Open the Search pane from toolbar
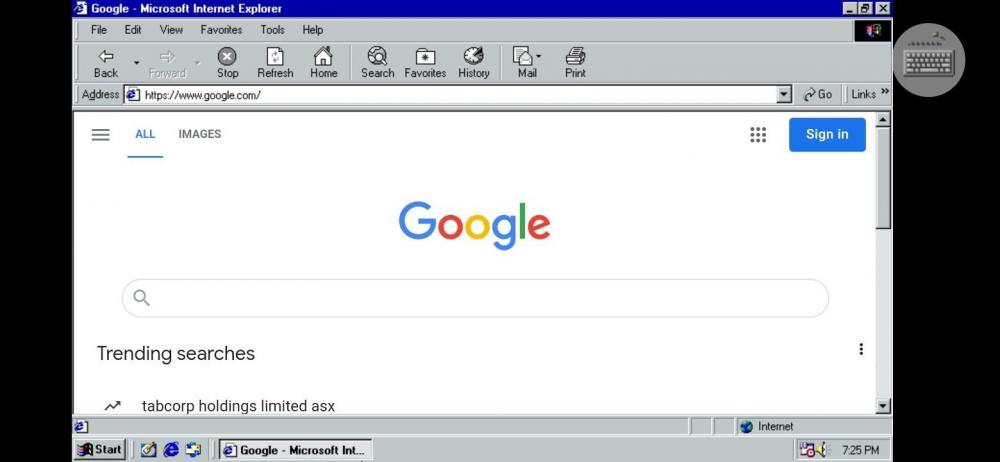This screenshot has height=462, width=1000. point(377,63)
